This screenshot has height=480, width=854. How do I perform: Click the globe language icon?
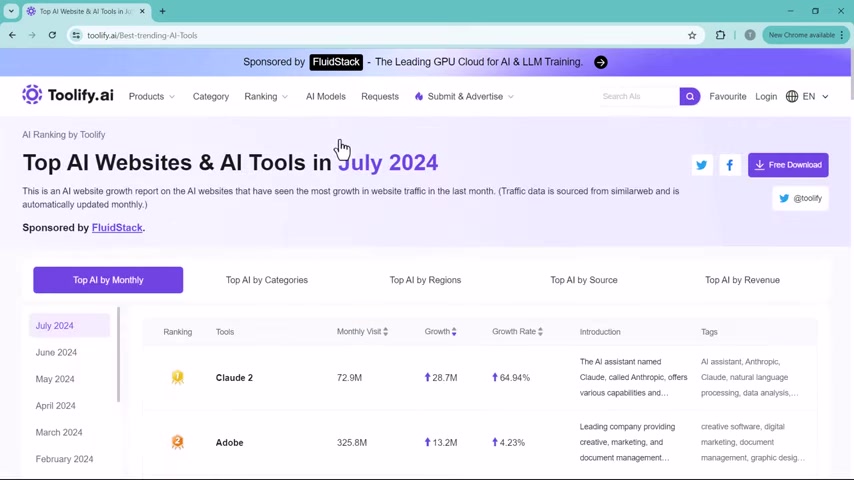click(792, 96)
